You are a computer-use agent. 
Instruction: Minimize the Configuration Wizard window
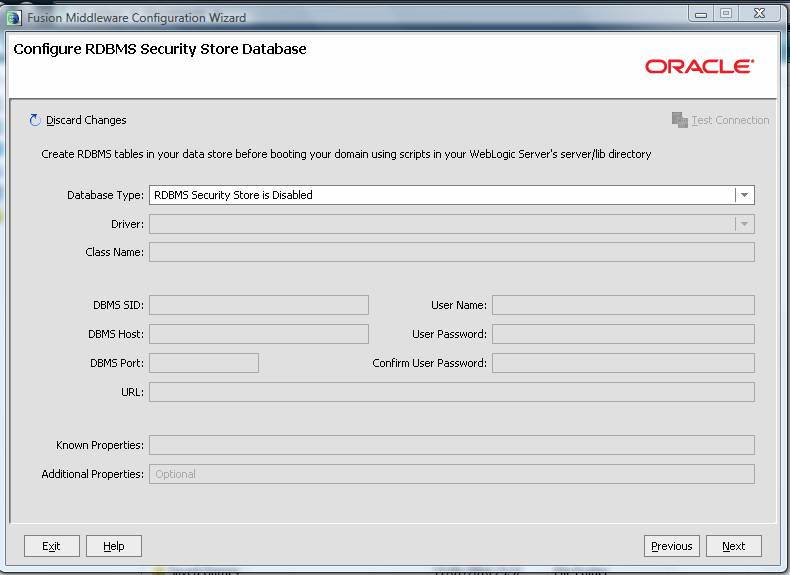click(x=701, y=14)
